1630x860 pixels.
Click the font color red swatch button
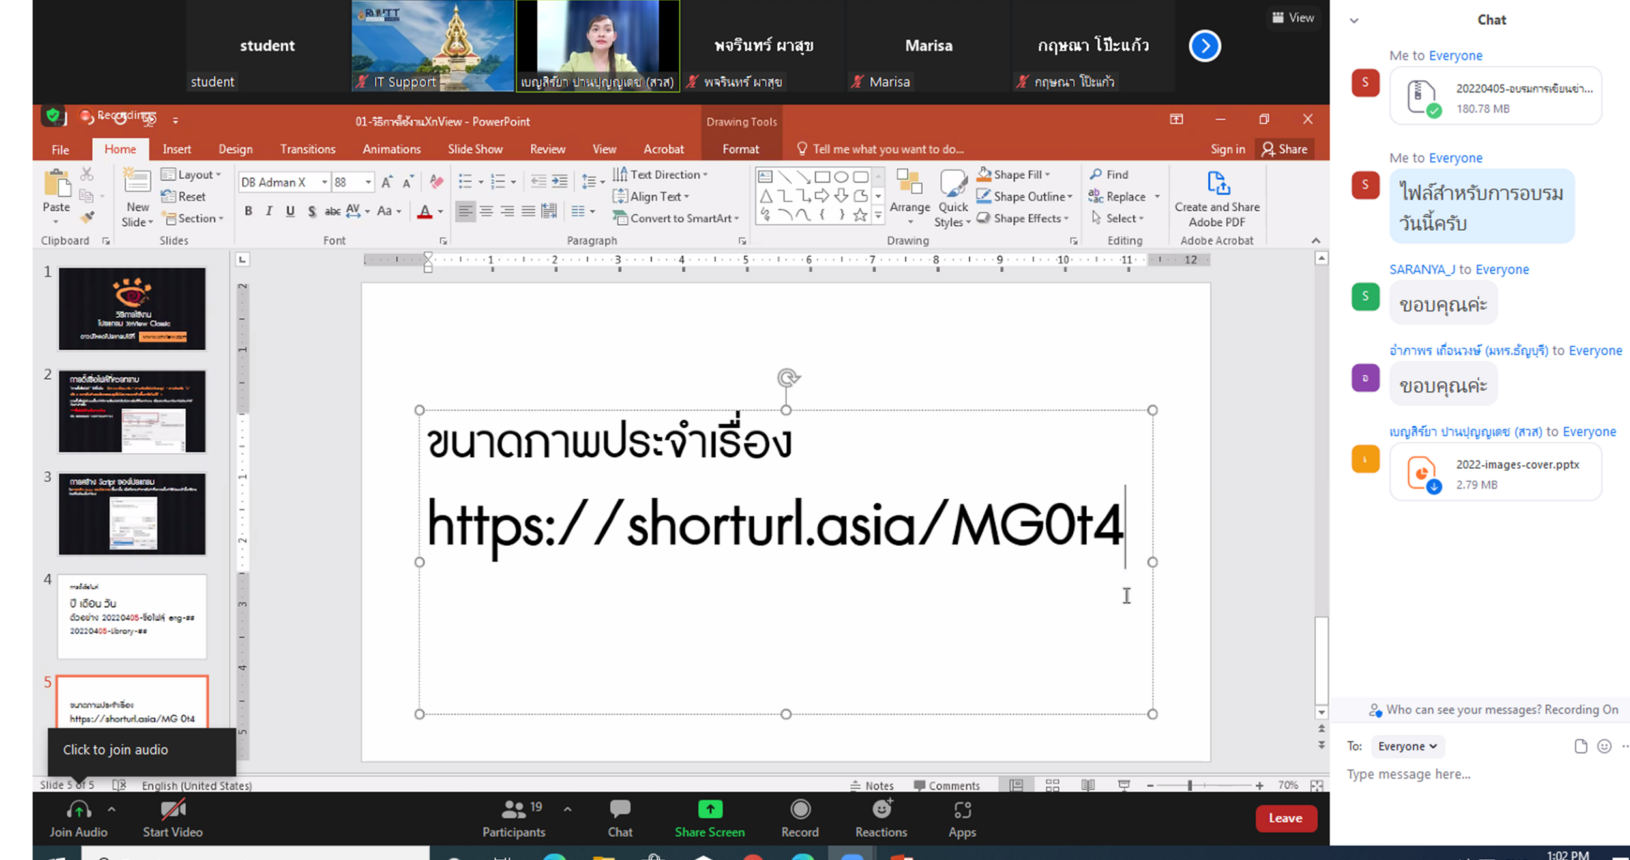coord(425,212)
